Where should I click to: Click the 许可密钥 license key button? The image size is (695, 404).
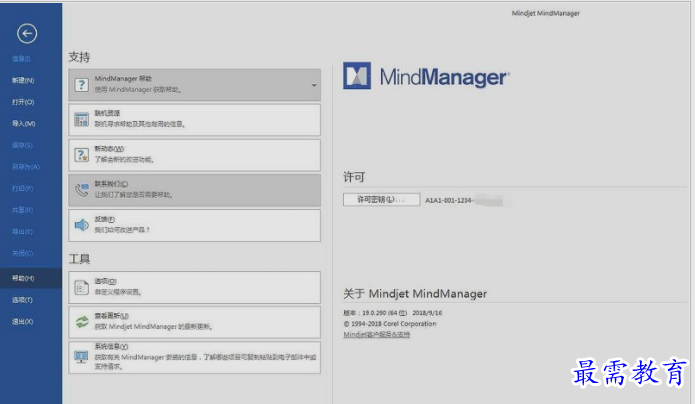click(381, 200)
